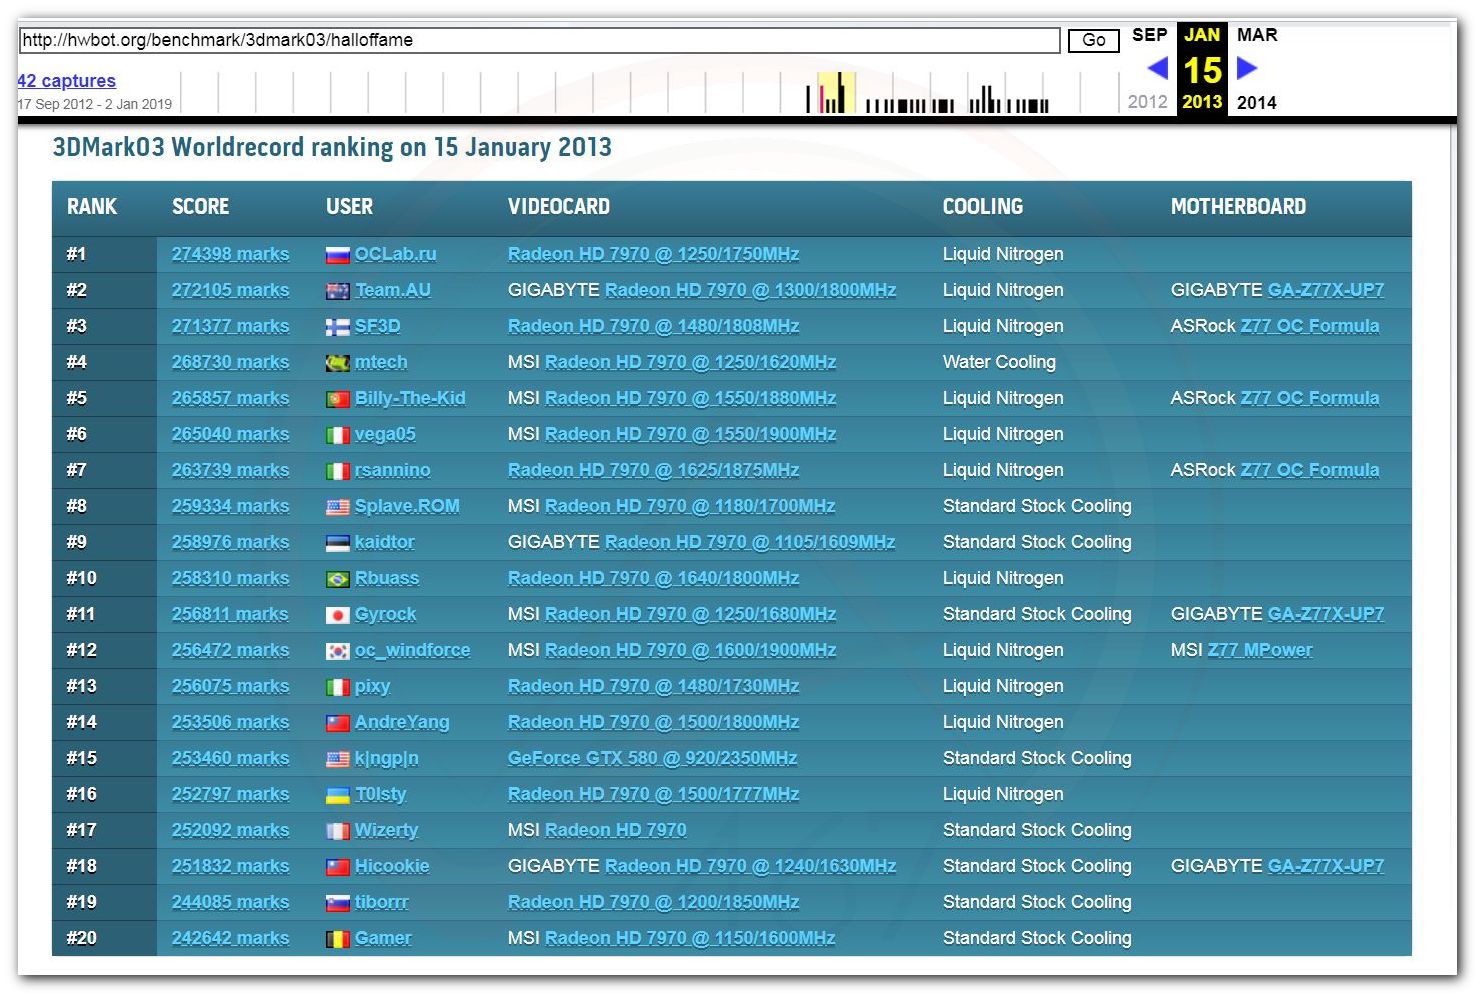Visit the Team.AU user profile

pyautogui.click(x=392, y=290)
